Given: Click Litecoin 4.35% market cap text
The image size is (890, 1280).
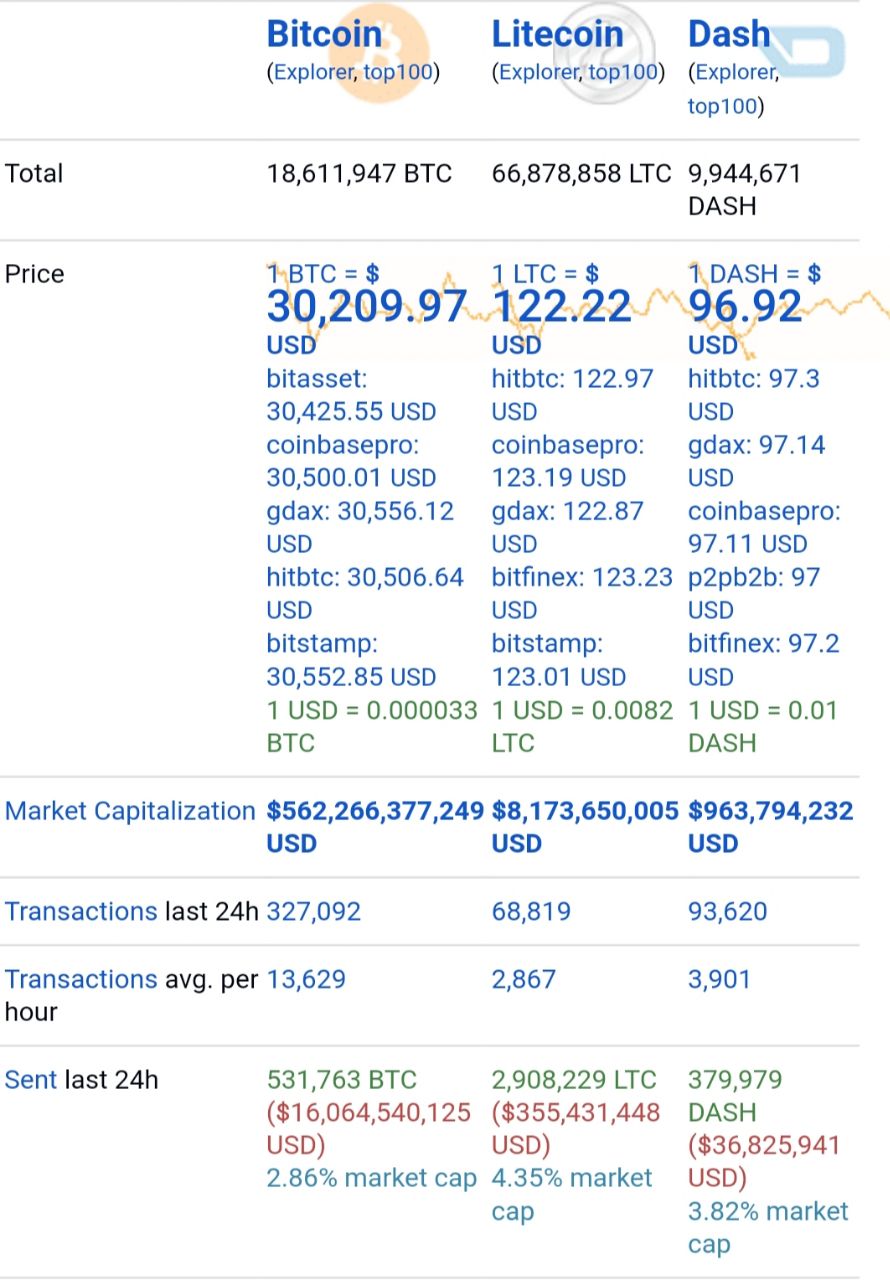Looking at the screenshot, I should [x=572, y=1195].
